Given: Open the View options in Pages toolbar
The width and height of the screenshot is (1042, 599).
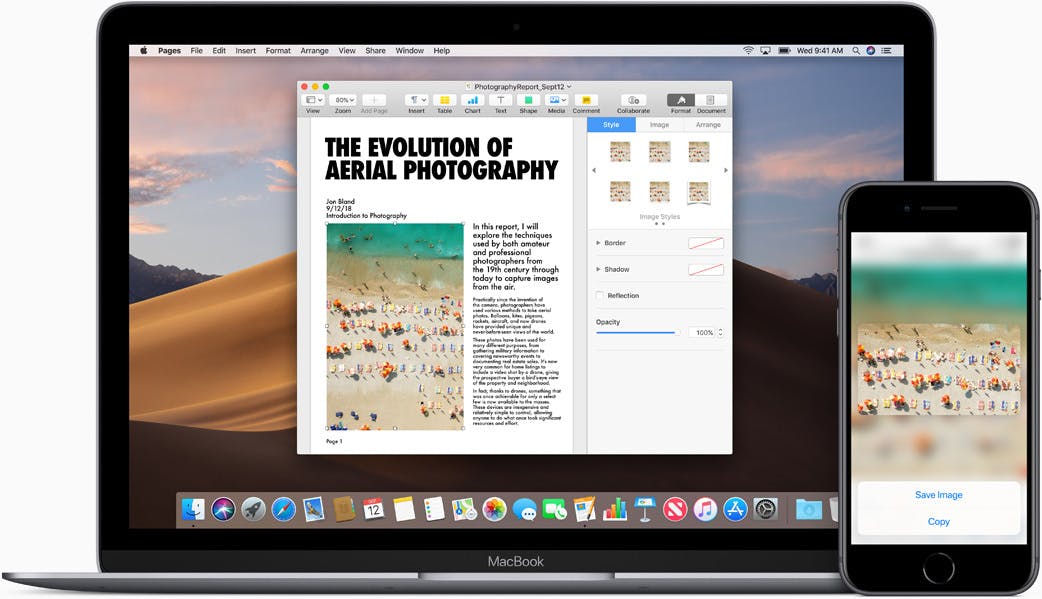Looking at the screenshot, I should point(312,100).
